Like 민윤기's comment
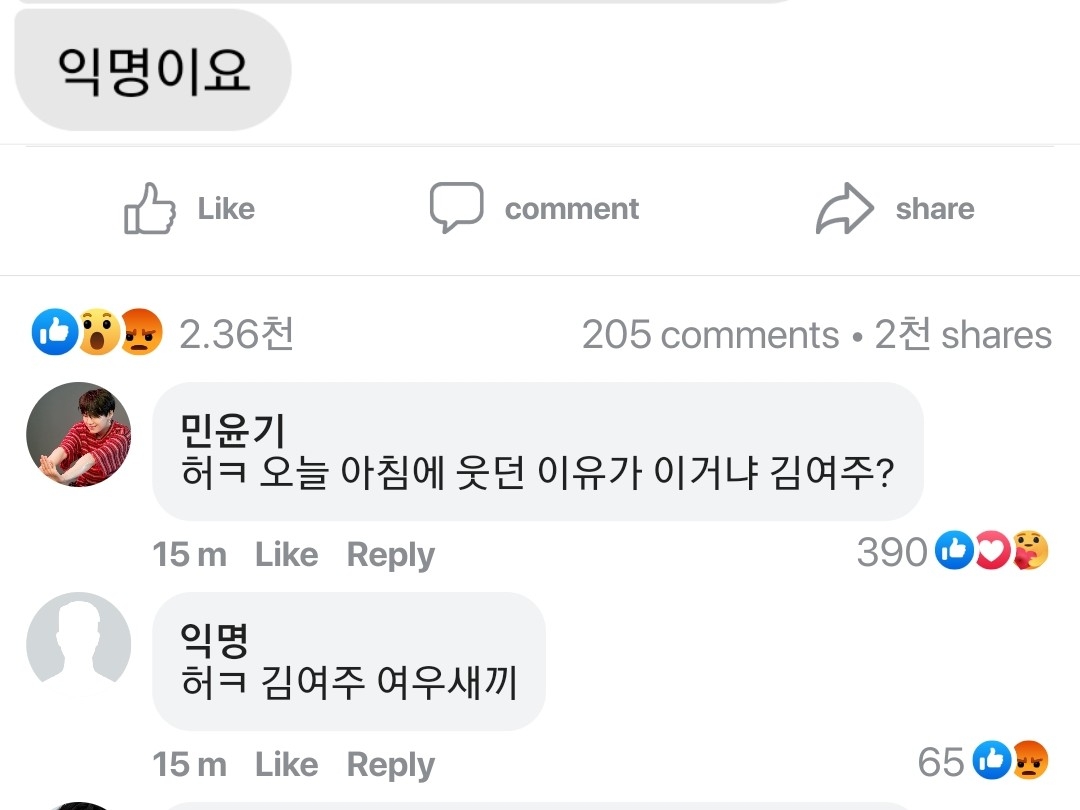Screen dimensions: 1080x810 [x=286, y=554]
